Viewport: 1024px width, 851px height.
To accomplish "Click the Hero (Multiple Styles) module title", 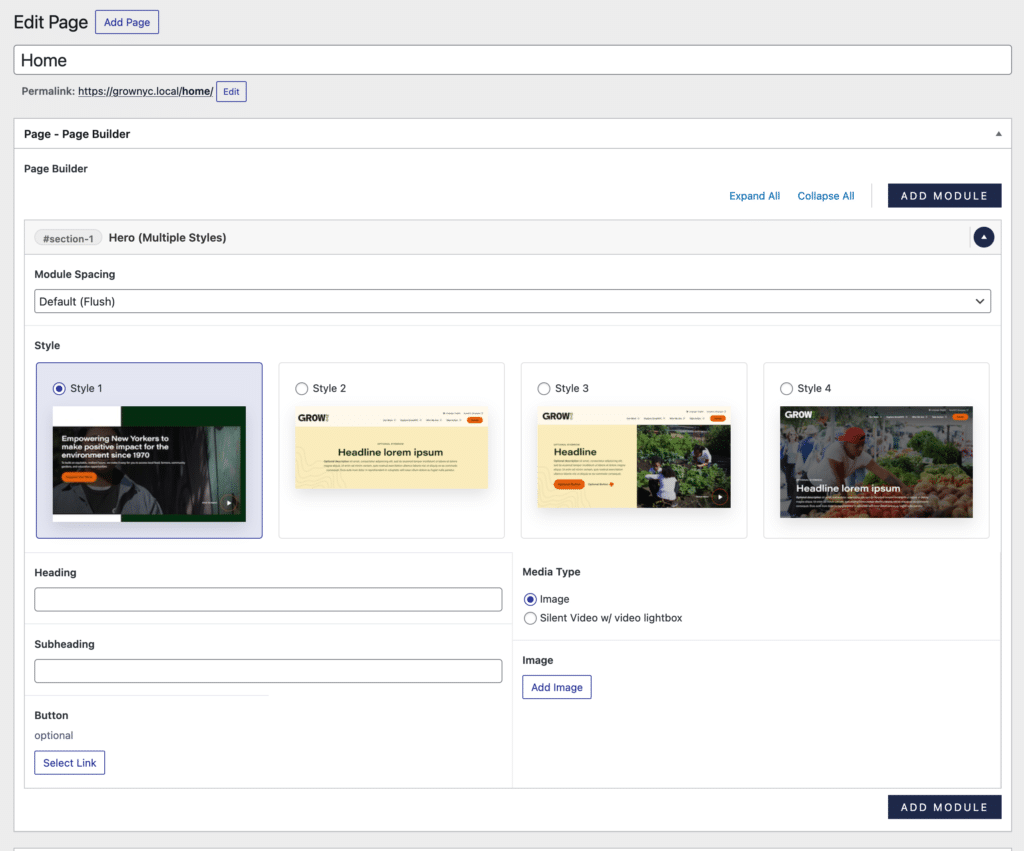I will (x=167, y=238).
